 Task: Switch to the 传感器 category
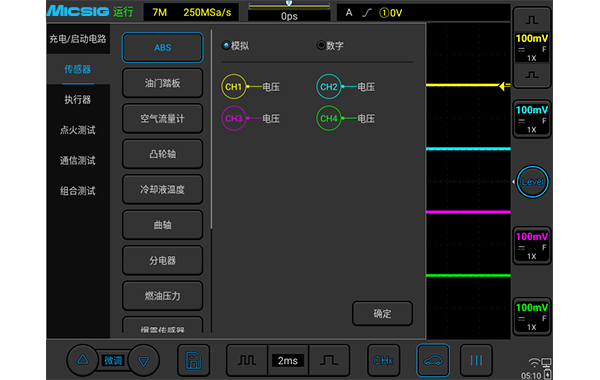78,69
